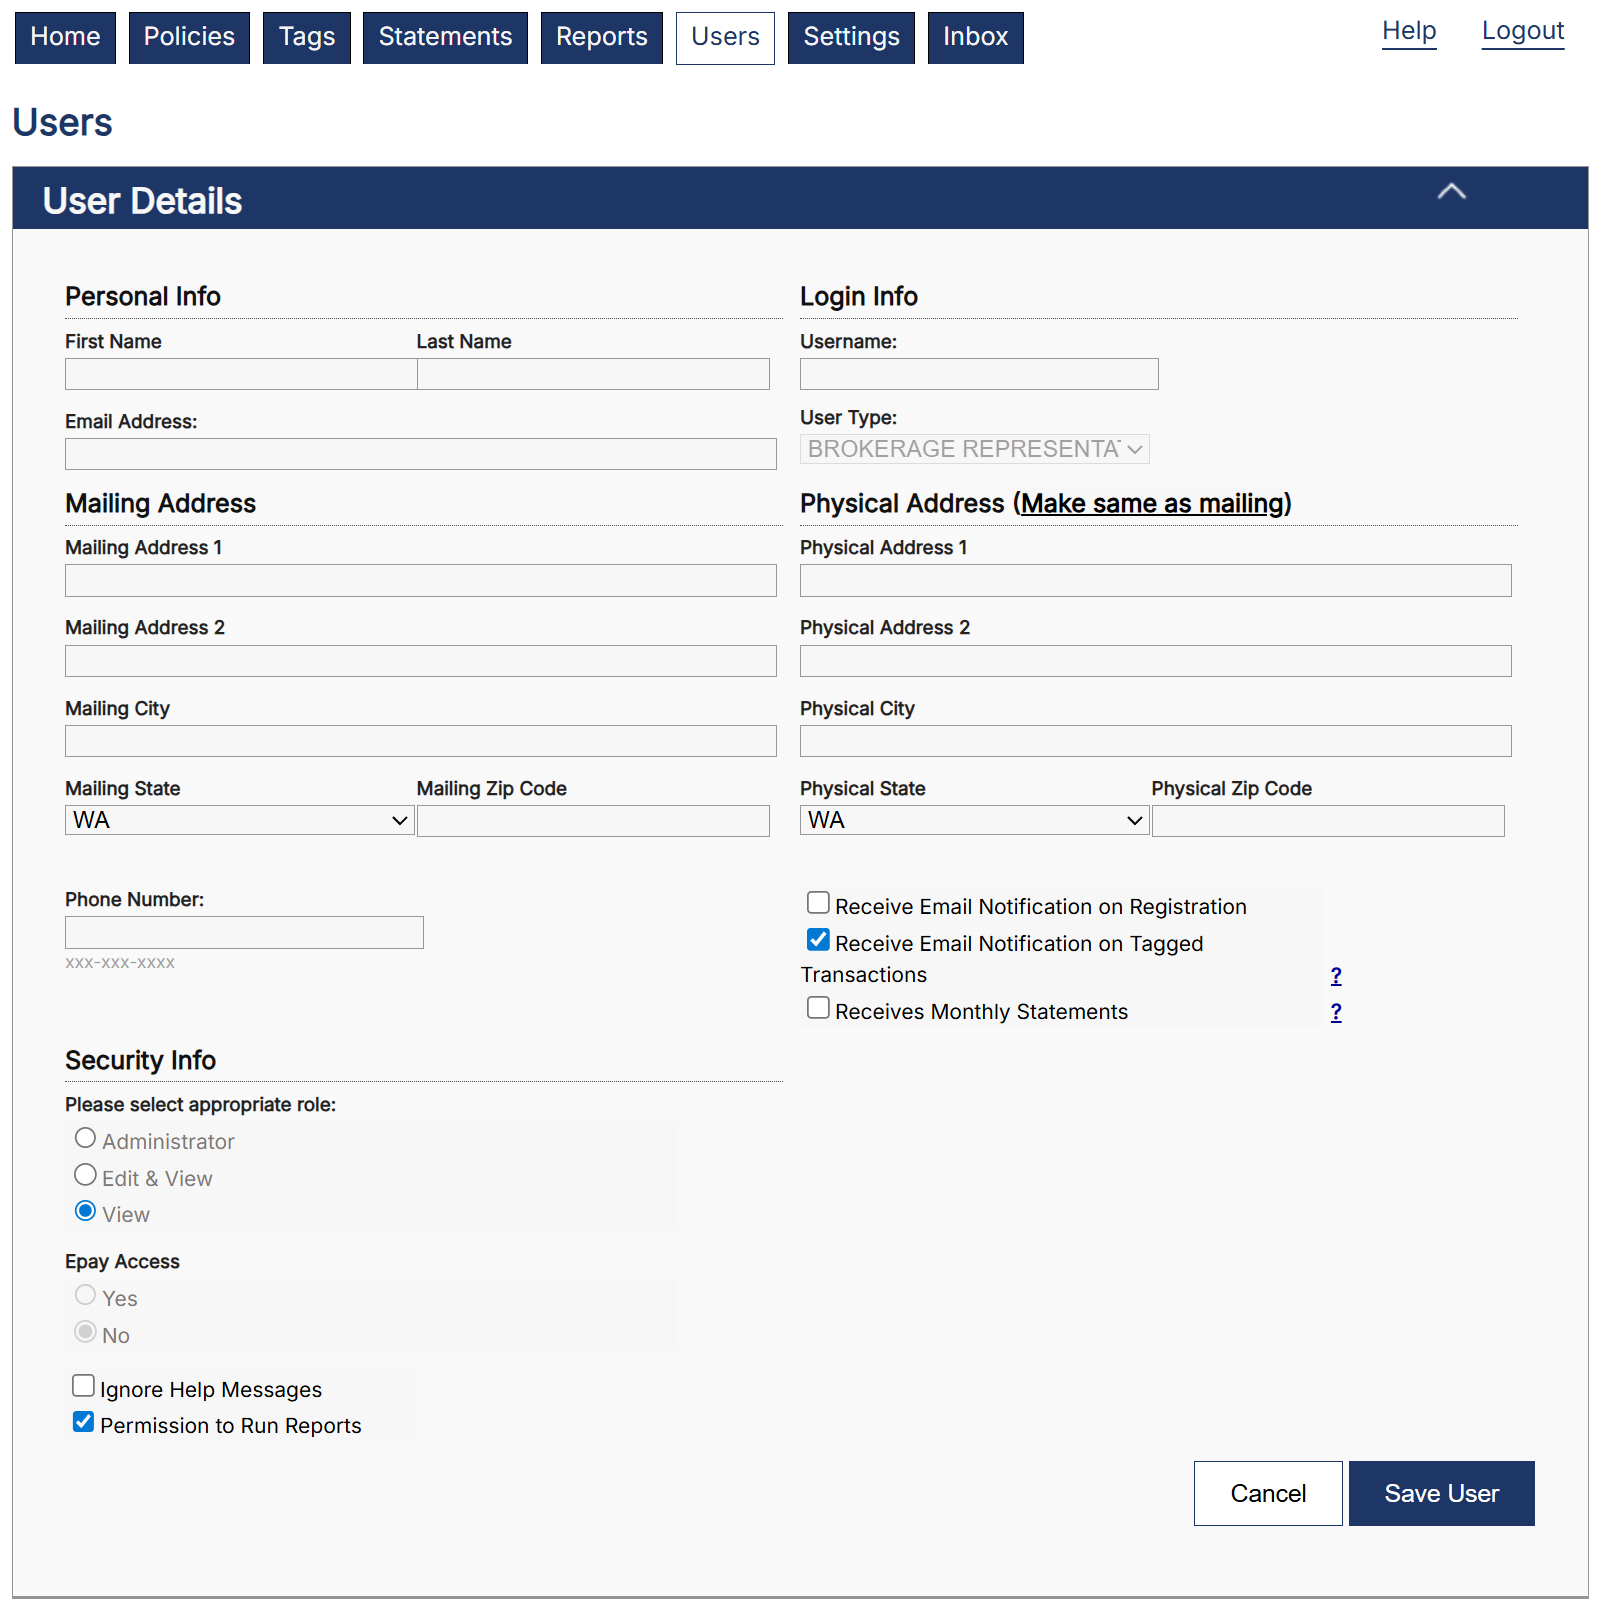Select the Edit & View role

point(86,1175)
